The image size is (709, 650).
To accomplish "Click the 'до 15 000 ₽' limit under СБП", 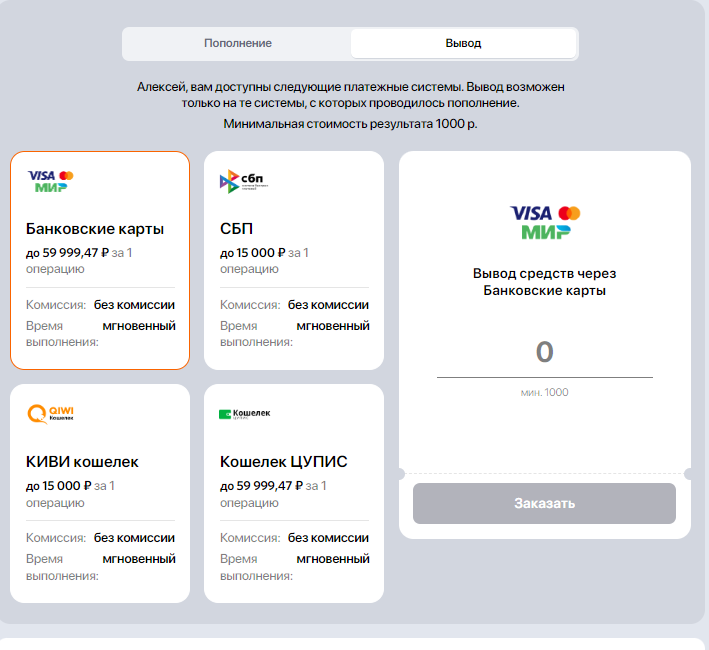I will point(253,253).
